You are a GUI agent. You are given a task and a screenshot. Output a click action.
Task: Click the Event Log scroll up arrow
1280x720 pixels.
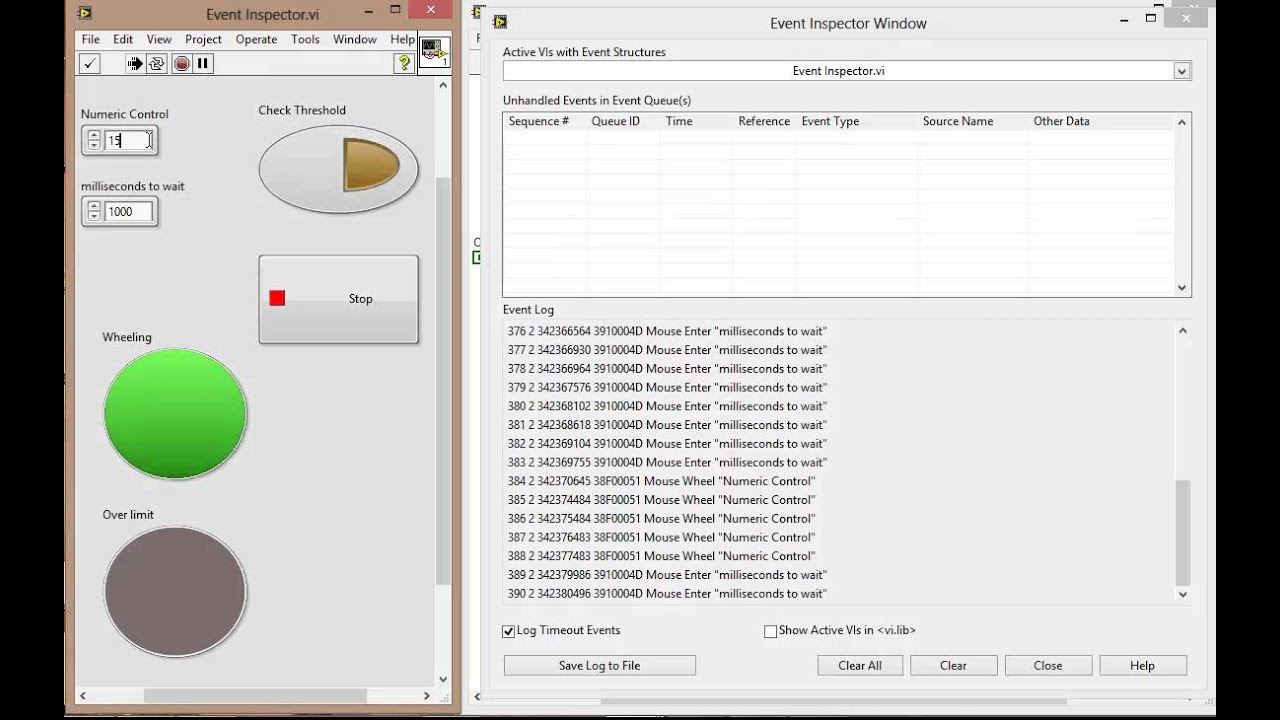(1182, 330)
